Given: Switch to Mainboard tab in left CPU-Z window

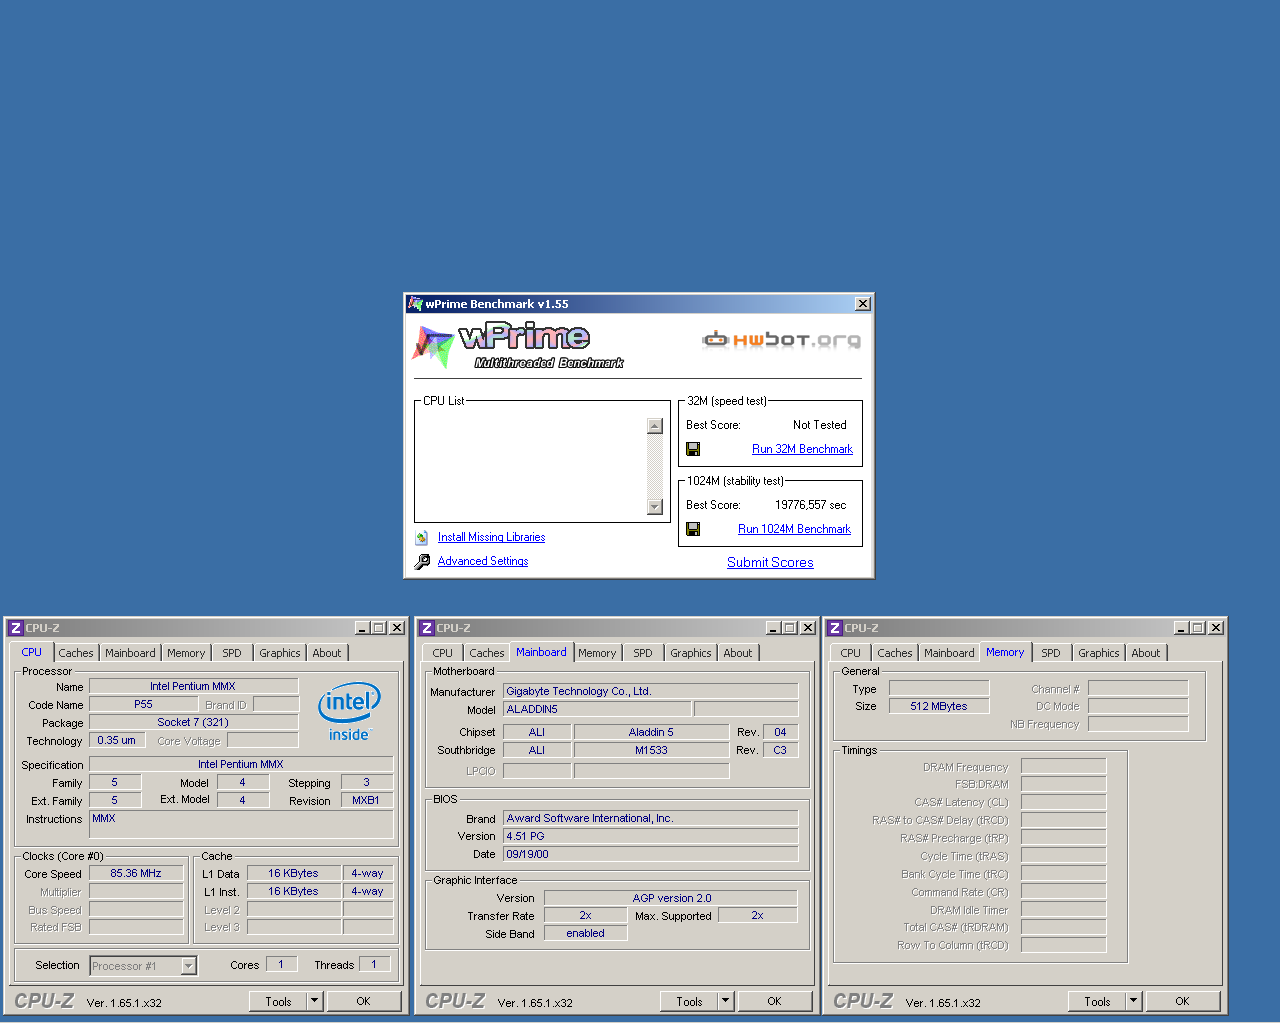Looking at the screenshot, I should (130, 653).
